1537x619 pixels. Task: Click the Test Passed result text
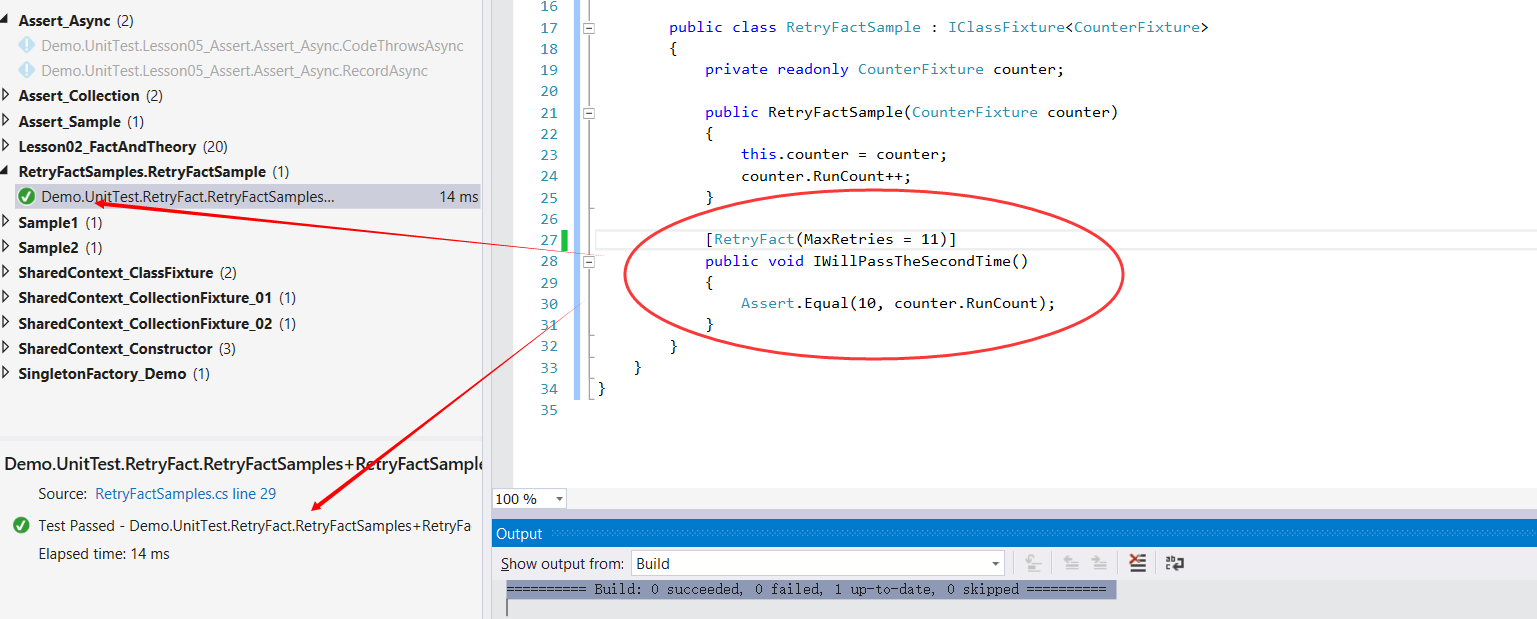pos(254,526)
